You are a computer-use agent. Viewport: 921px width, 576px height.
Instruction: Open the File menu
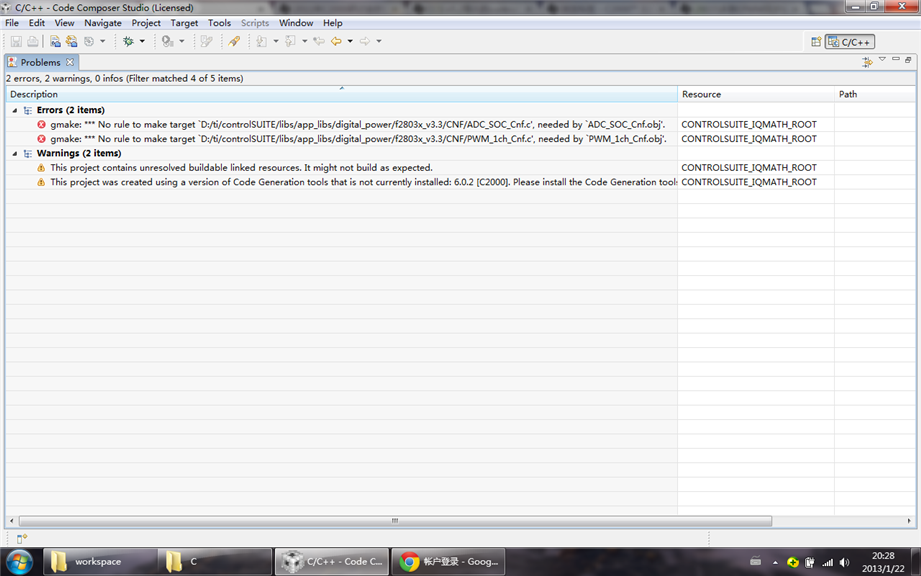12,23
